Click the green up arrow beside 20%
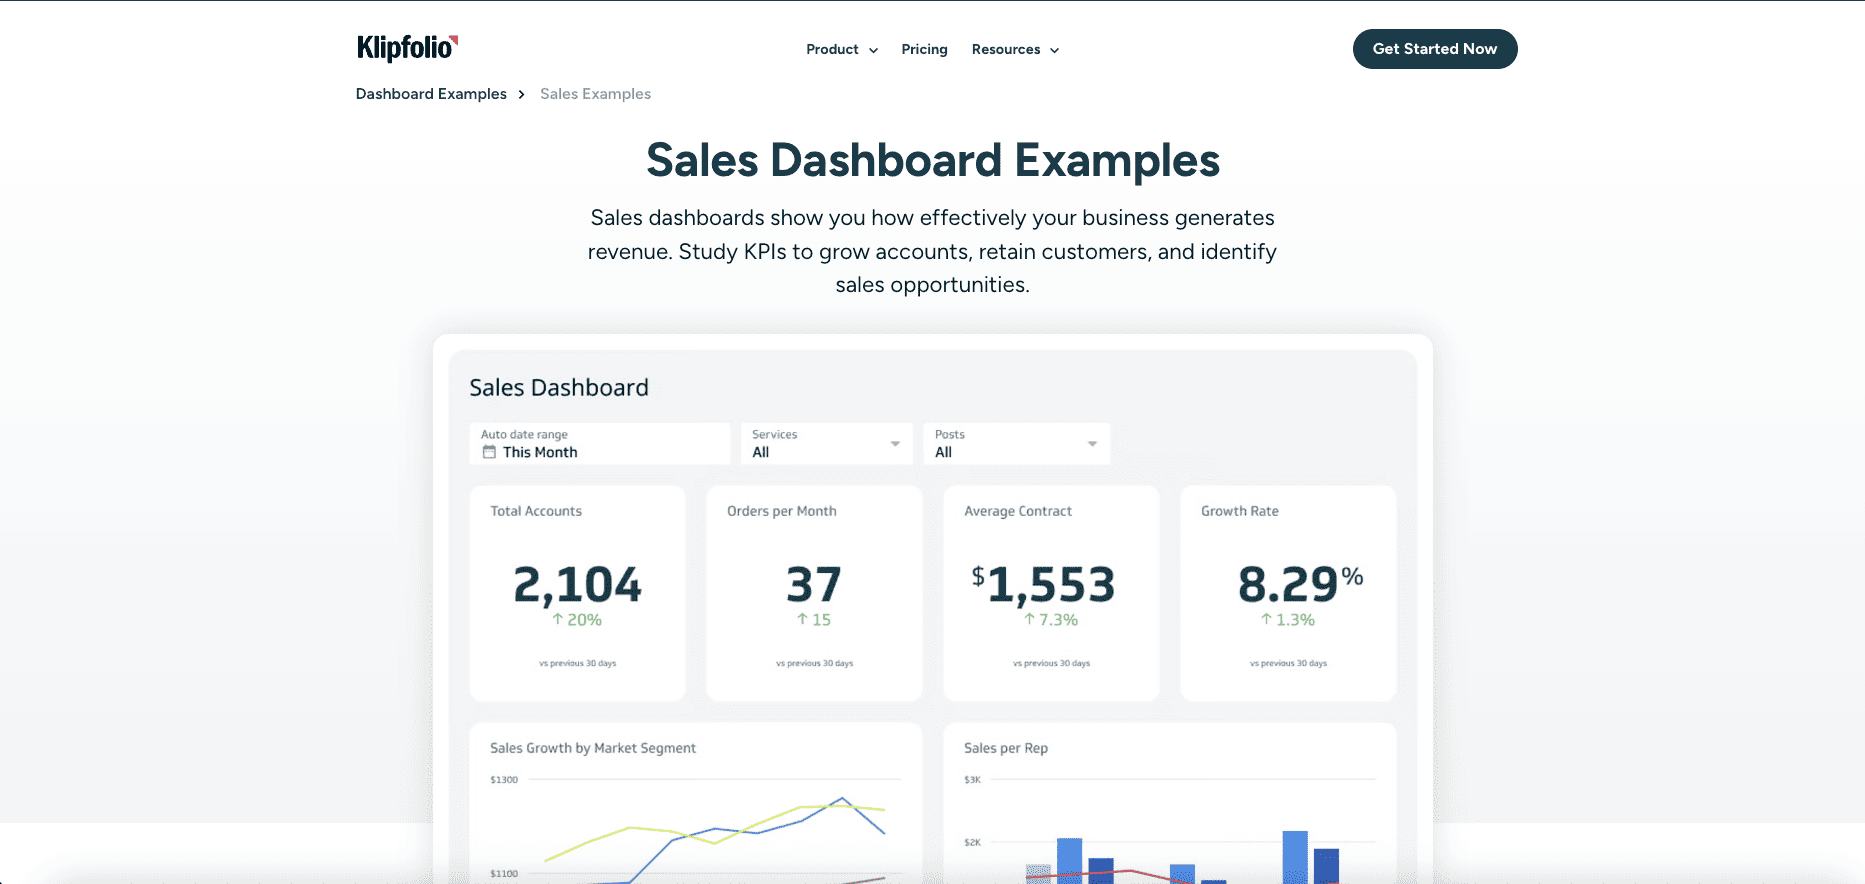Screen dimensions: 1865x884 point(558,620)
